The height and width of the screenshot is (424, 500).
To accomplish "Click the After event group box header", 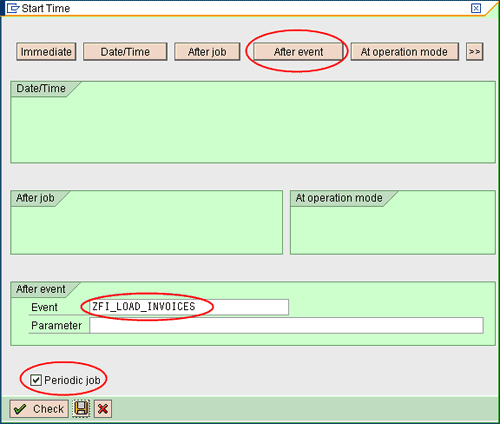I will [41, 289].
